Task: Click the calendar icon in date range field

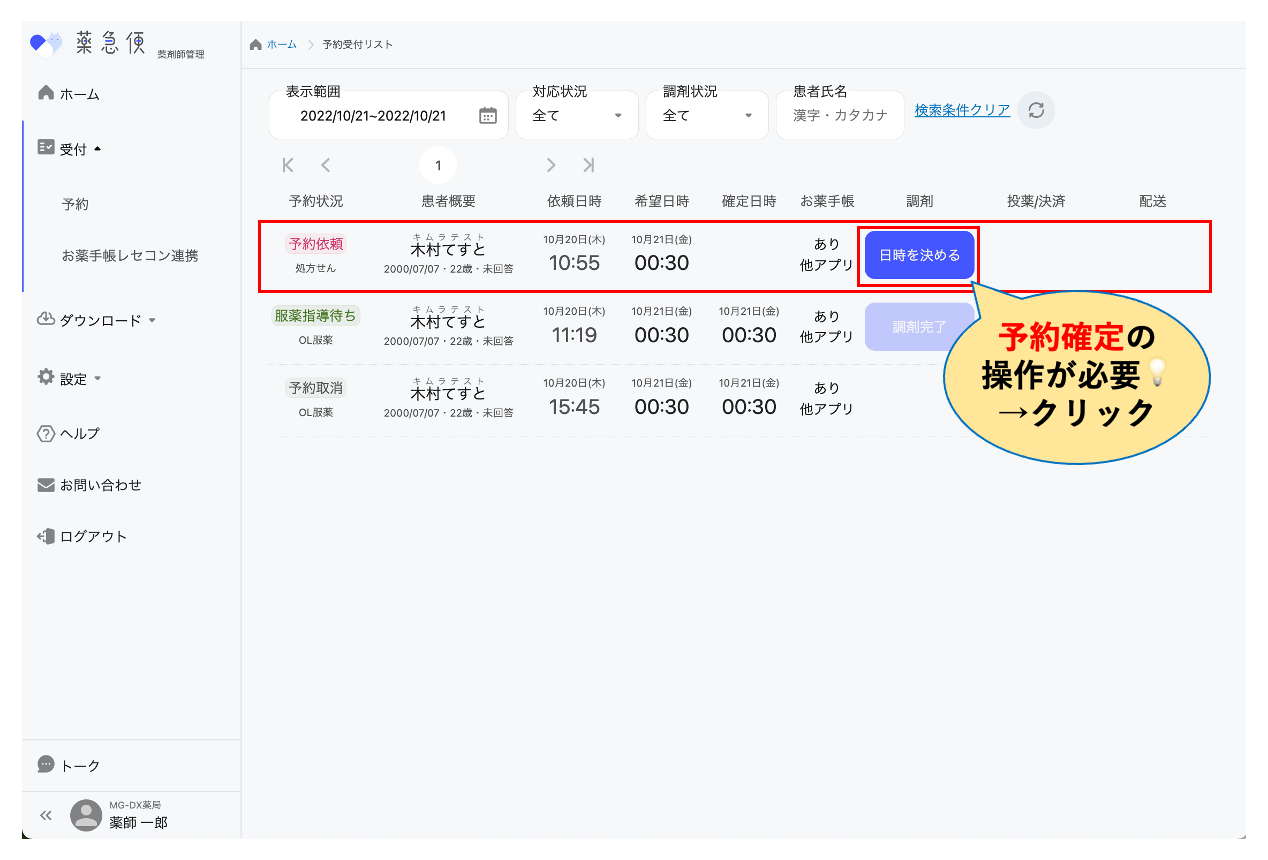Action: tap(488, 115)
